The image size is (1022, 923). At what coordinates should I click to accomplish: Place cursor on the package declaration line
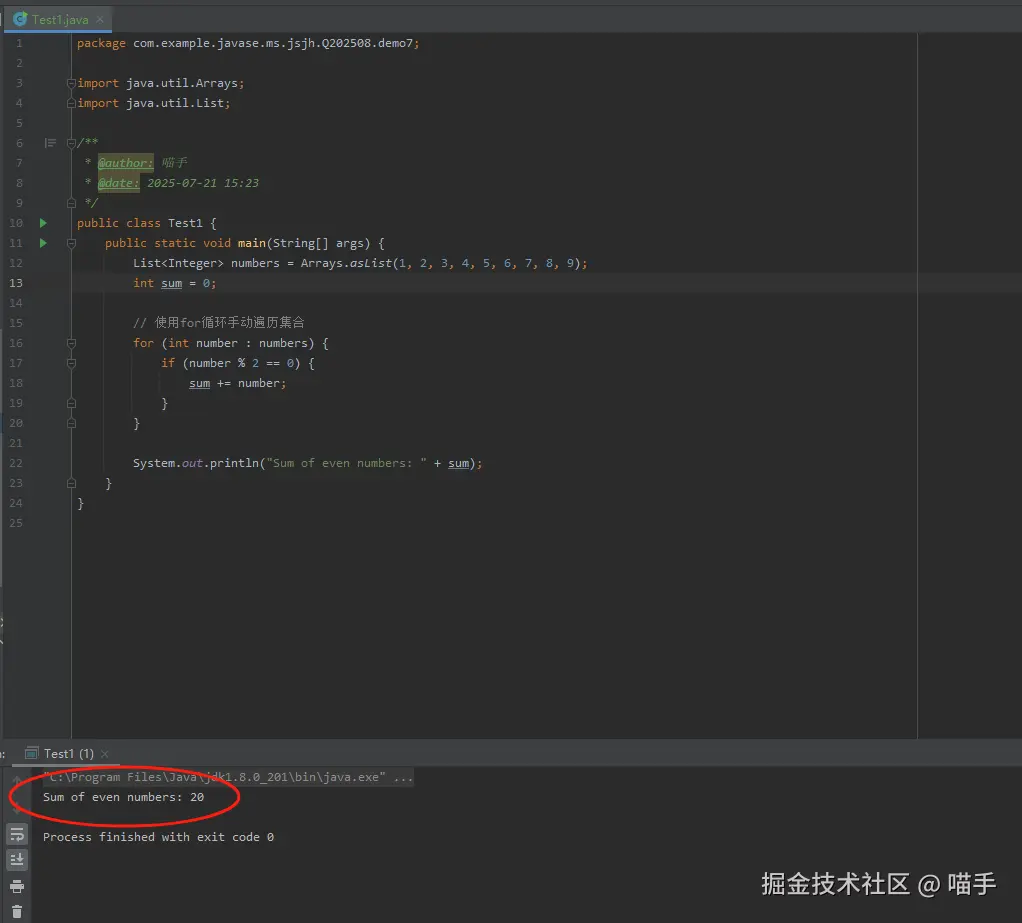tap(248, 43)
